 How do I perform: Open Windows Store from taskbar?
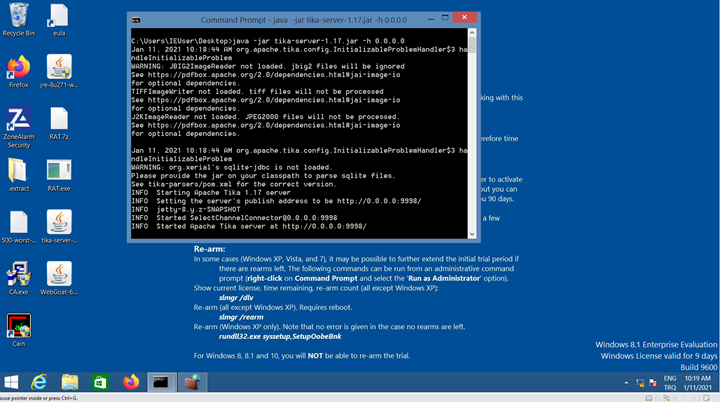100,382
